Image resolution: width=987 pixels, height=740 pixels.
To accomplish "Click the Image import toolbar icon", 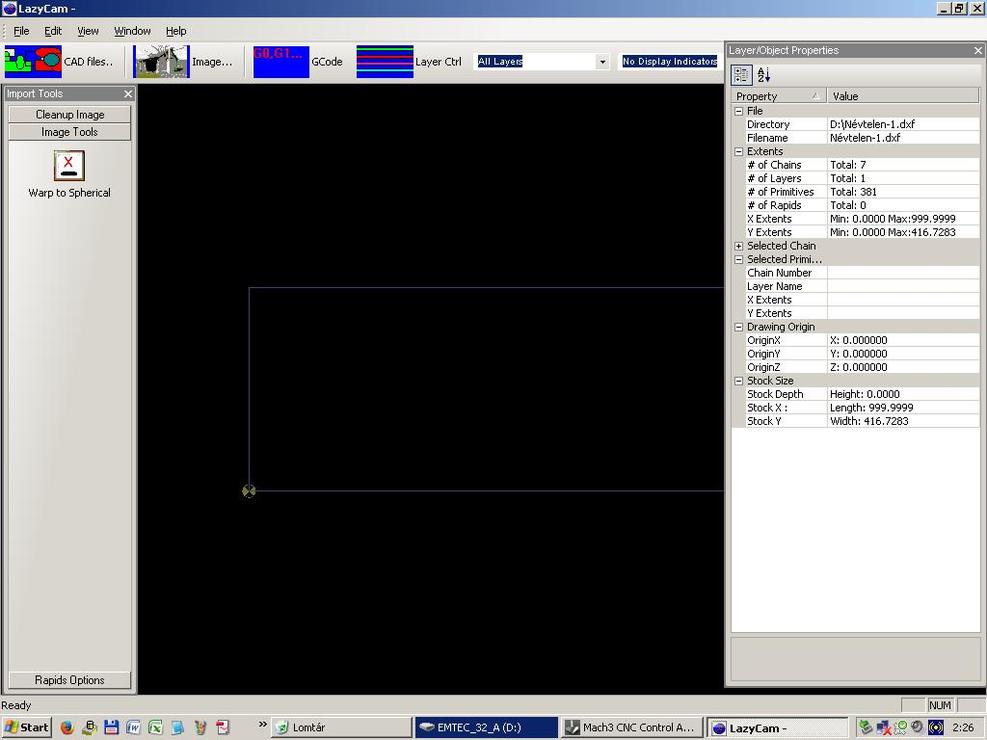I will pos(161,61).
